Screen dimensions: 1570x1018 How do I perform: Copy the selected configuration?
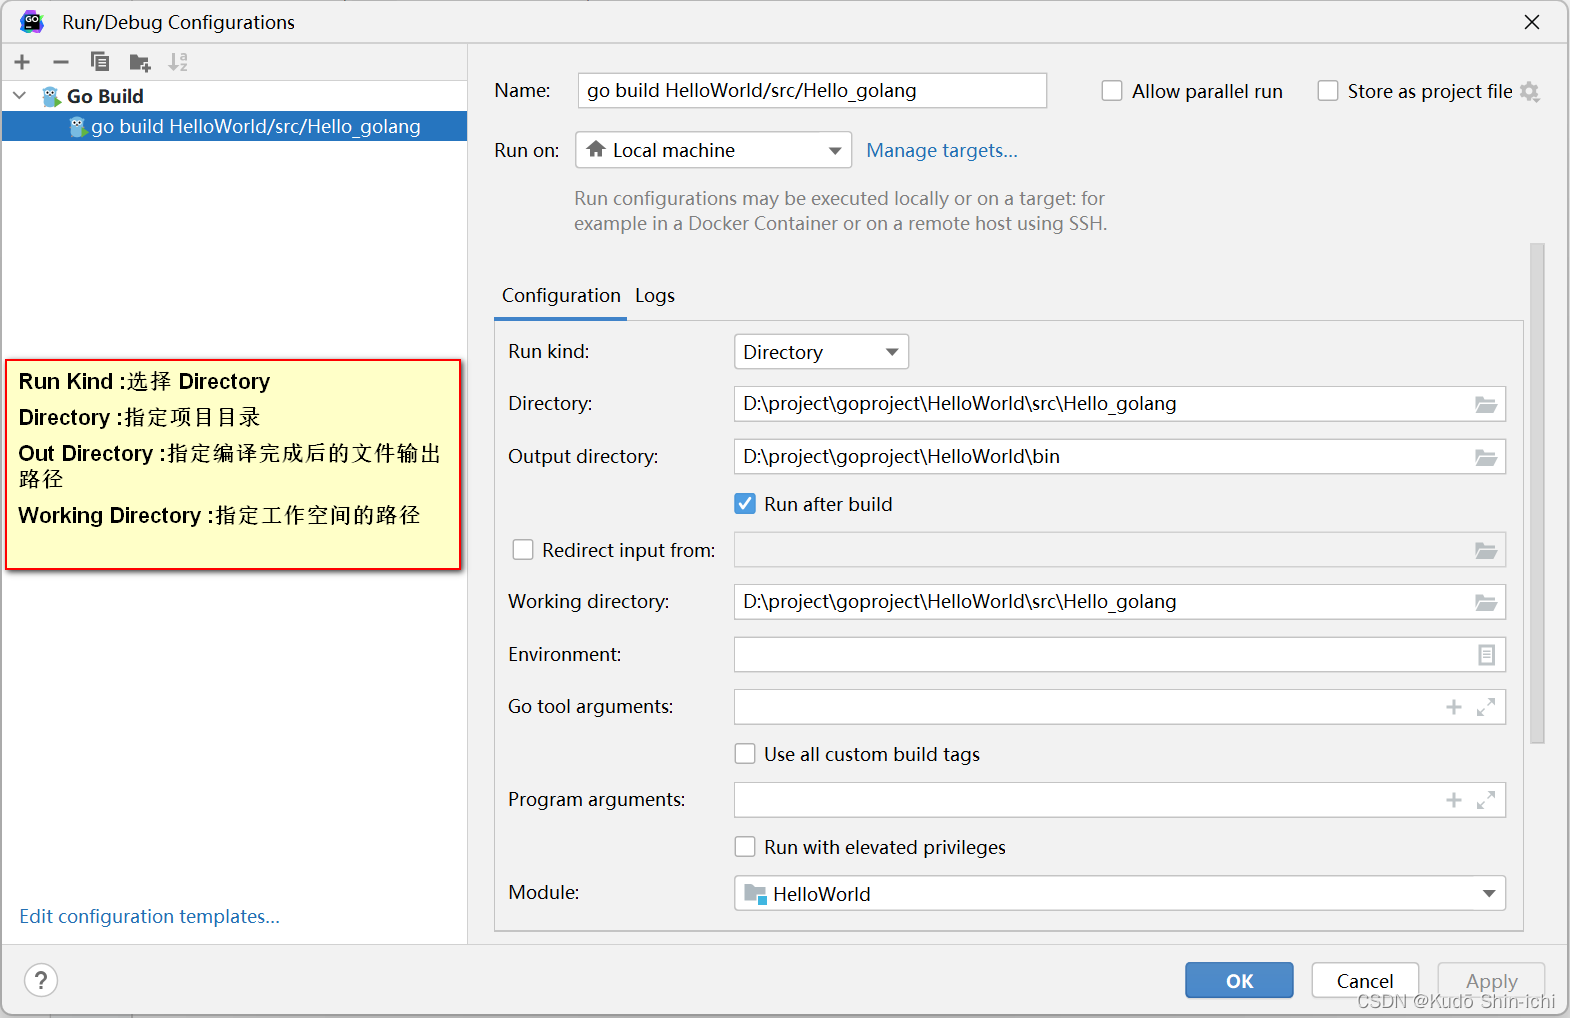[x=100, y=62]
